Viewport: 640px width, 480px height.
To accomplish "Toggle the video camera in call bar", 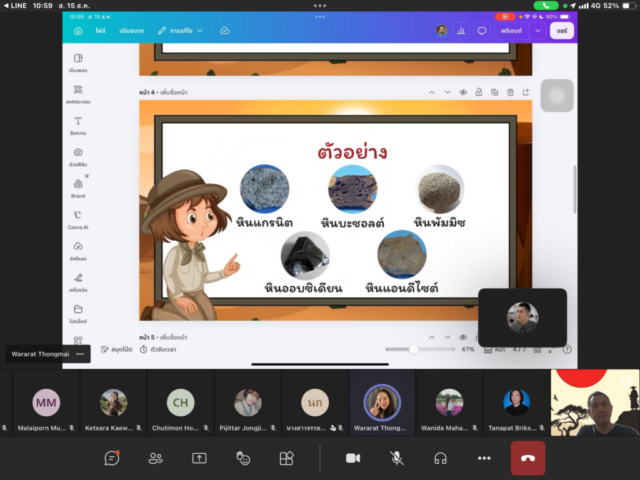I will [x=353, y=458].
